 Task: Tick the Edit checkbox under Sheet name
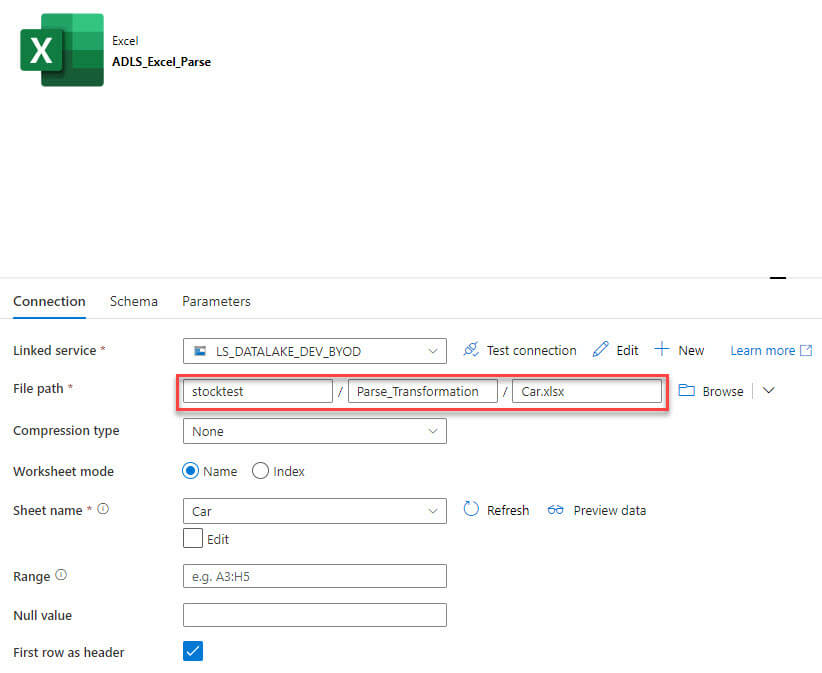tap(193, 538)
